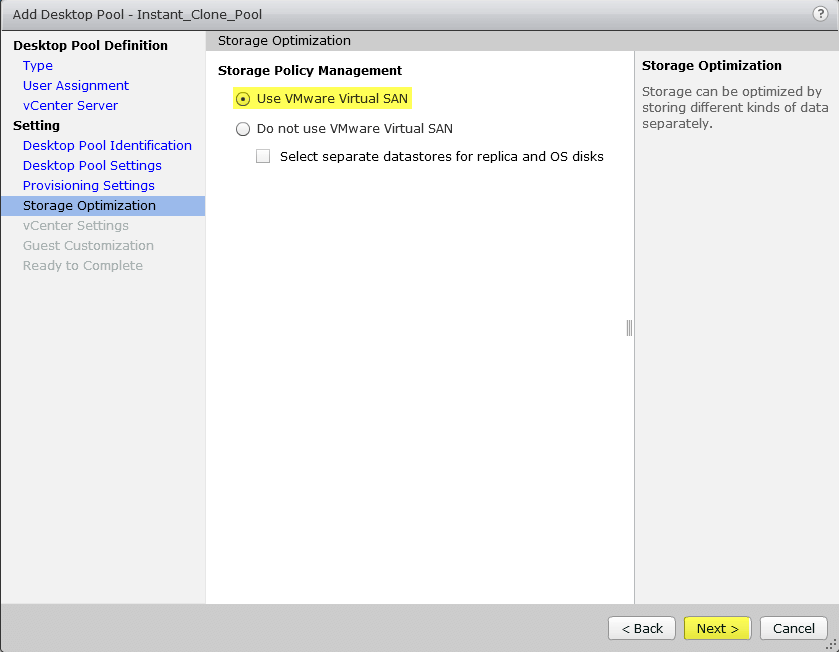
Task: Check separate datastores for replica and OS disks
Action: click(263, 156)
